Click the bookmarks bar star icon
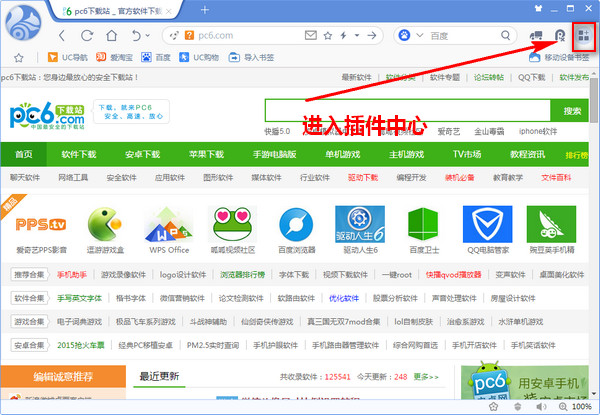This screenshot has height=415, width=600. pyautogui.click(x=18, y=58)
